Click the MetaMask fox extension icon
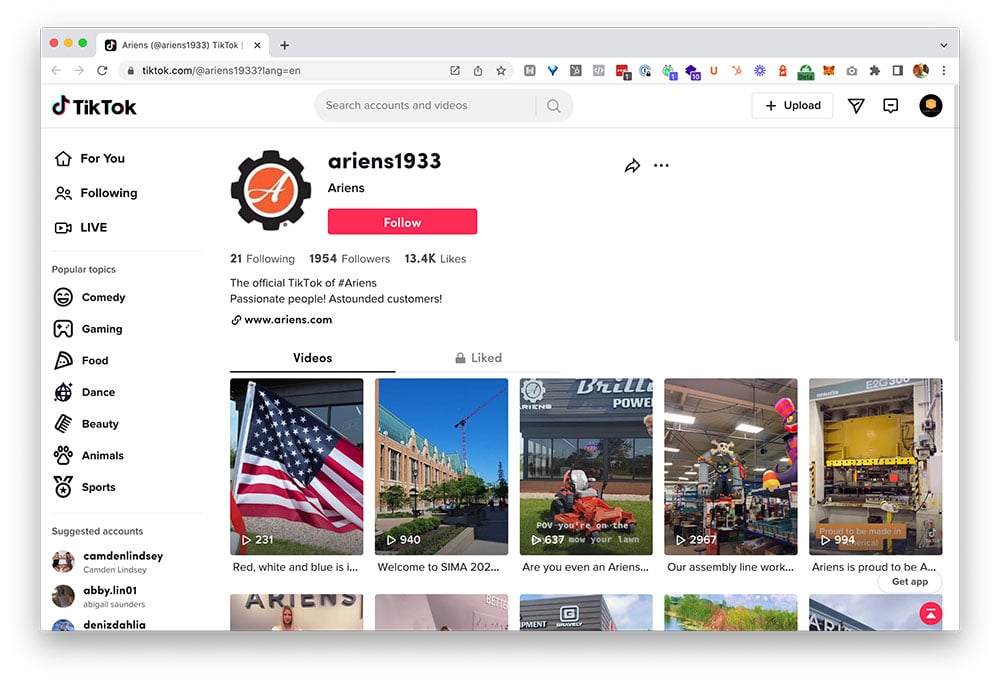The image size is (1000, 684). tap(828, 71)
